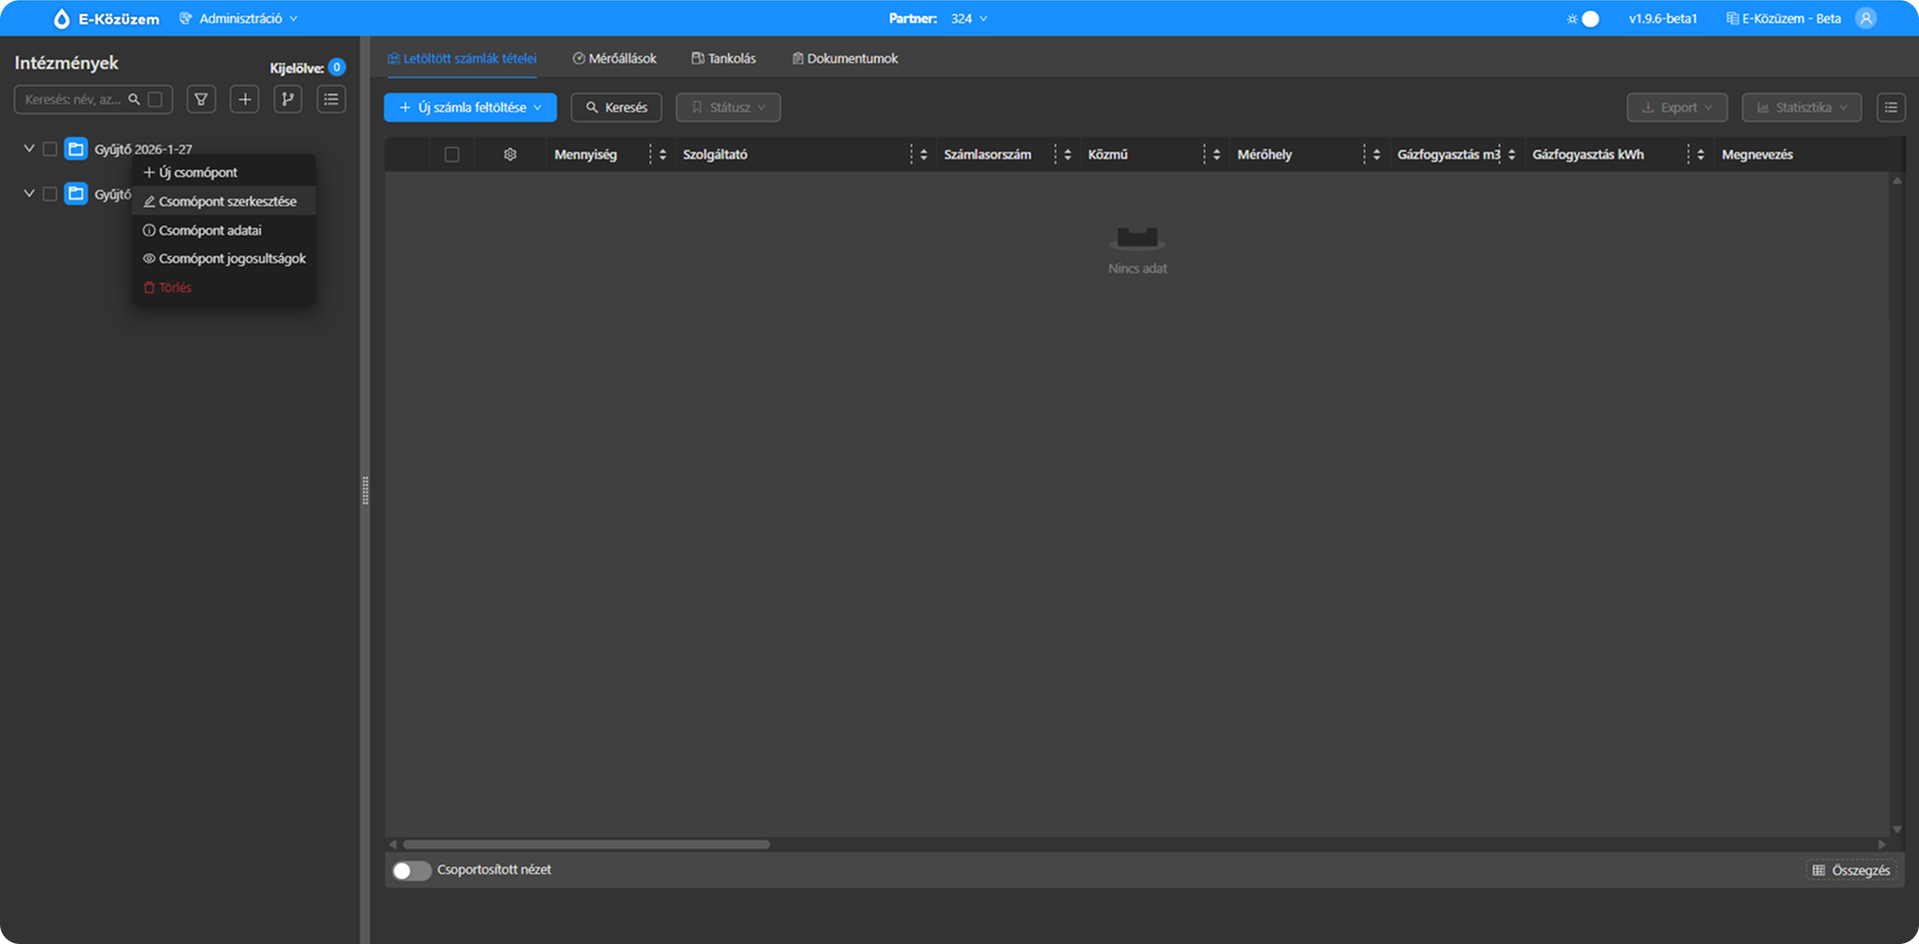The width and height of the screenshot is (1919, 944).
Task: Tick the checkbox next to Gyűjtő 2026-1-27
Action: (x=50, y=149)
